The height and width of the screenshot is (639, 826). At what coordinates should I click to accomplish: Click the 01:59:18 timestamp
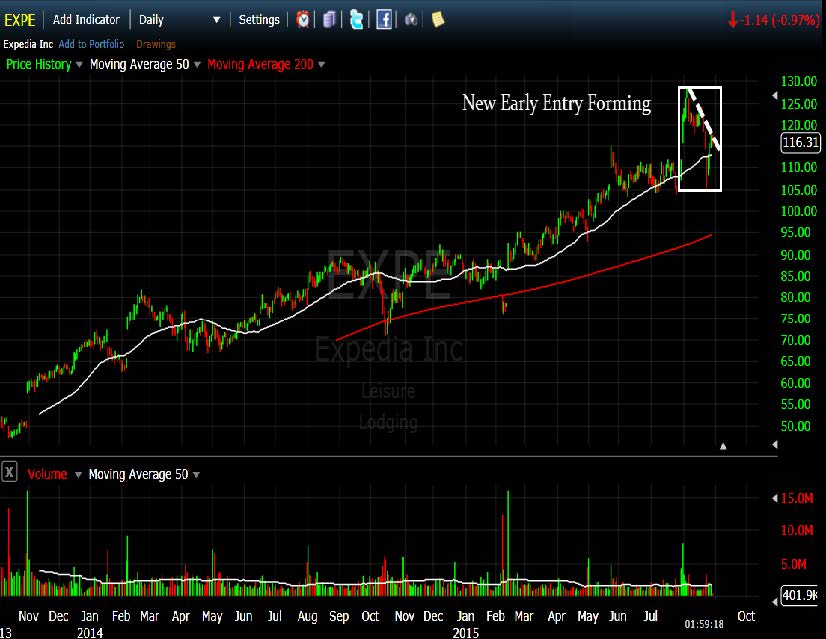(x=704, y=624)
